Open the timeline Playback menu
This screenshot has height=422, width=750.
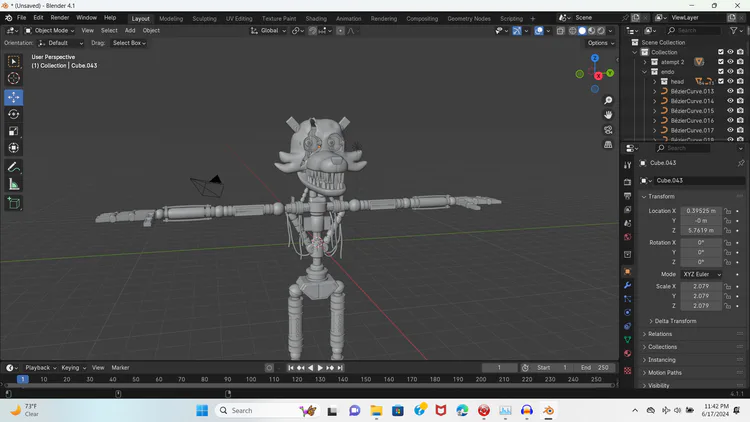[41, 367]
